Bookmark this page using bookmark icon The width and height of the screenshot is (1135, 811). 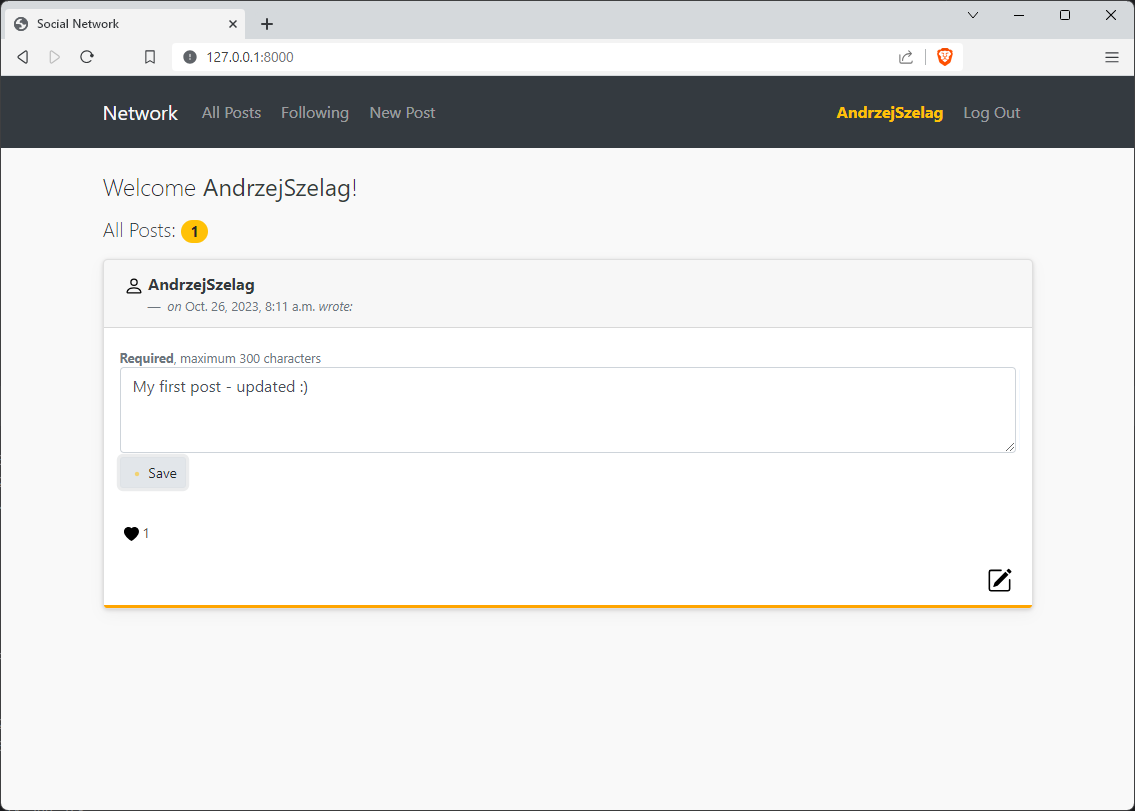pos(150,57)
